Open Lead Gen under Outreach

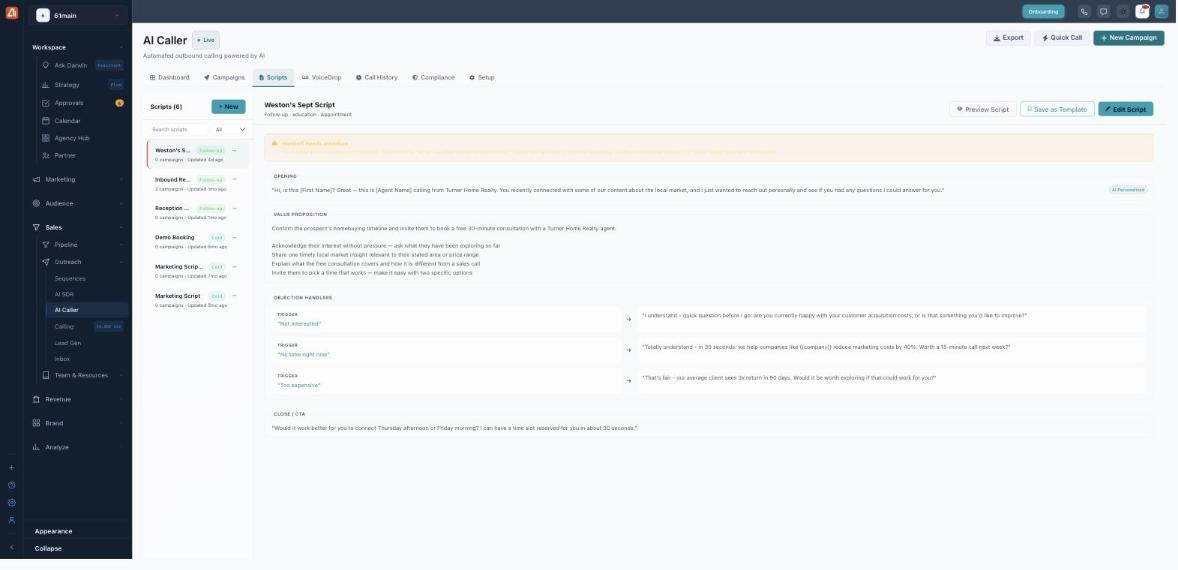coord(87,343)
